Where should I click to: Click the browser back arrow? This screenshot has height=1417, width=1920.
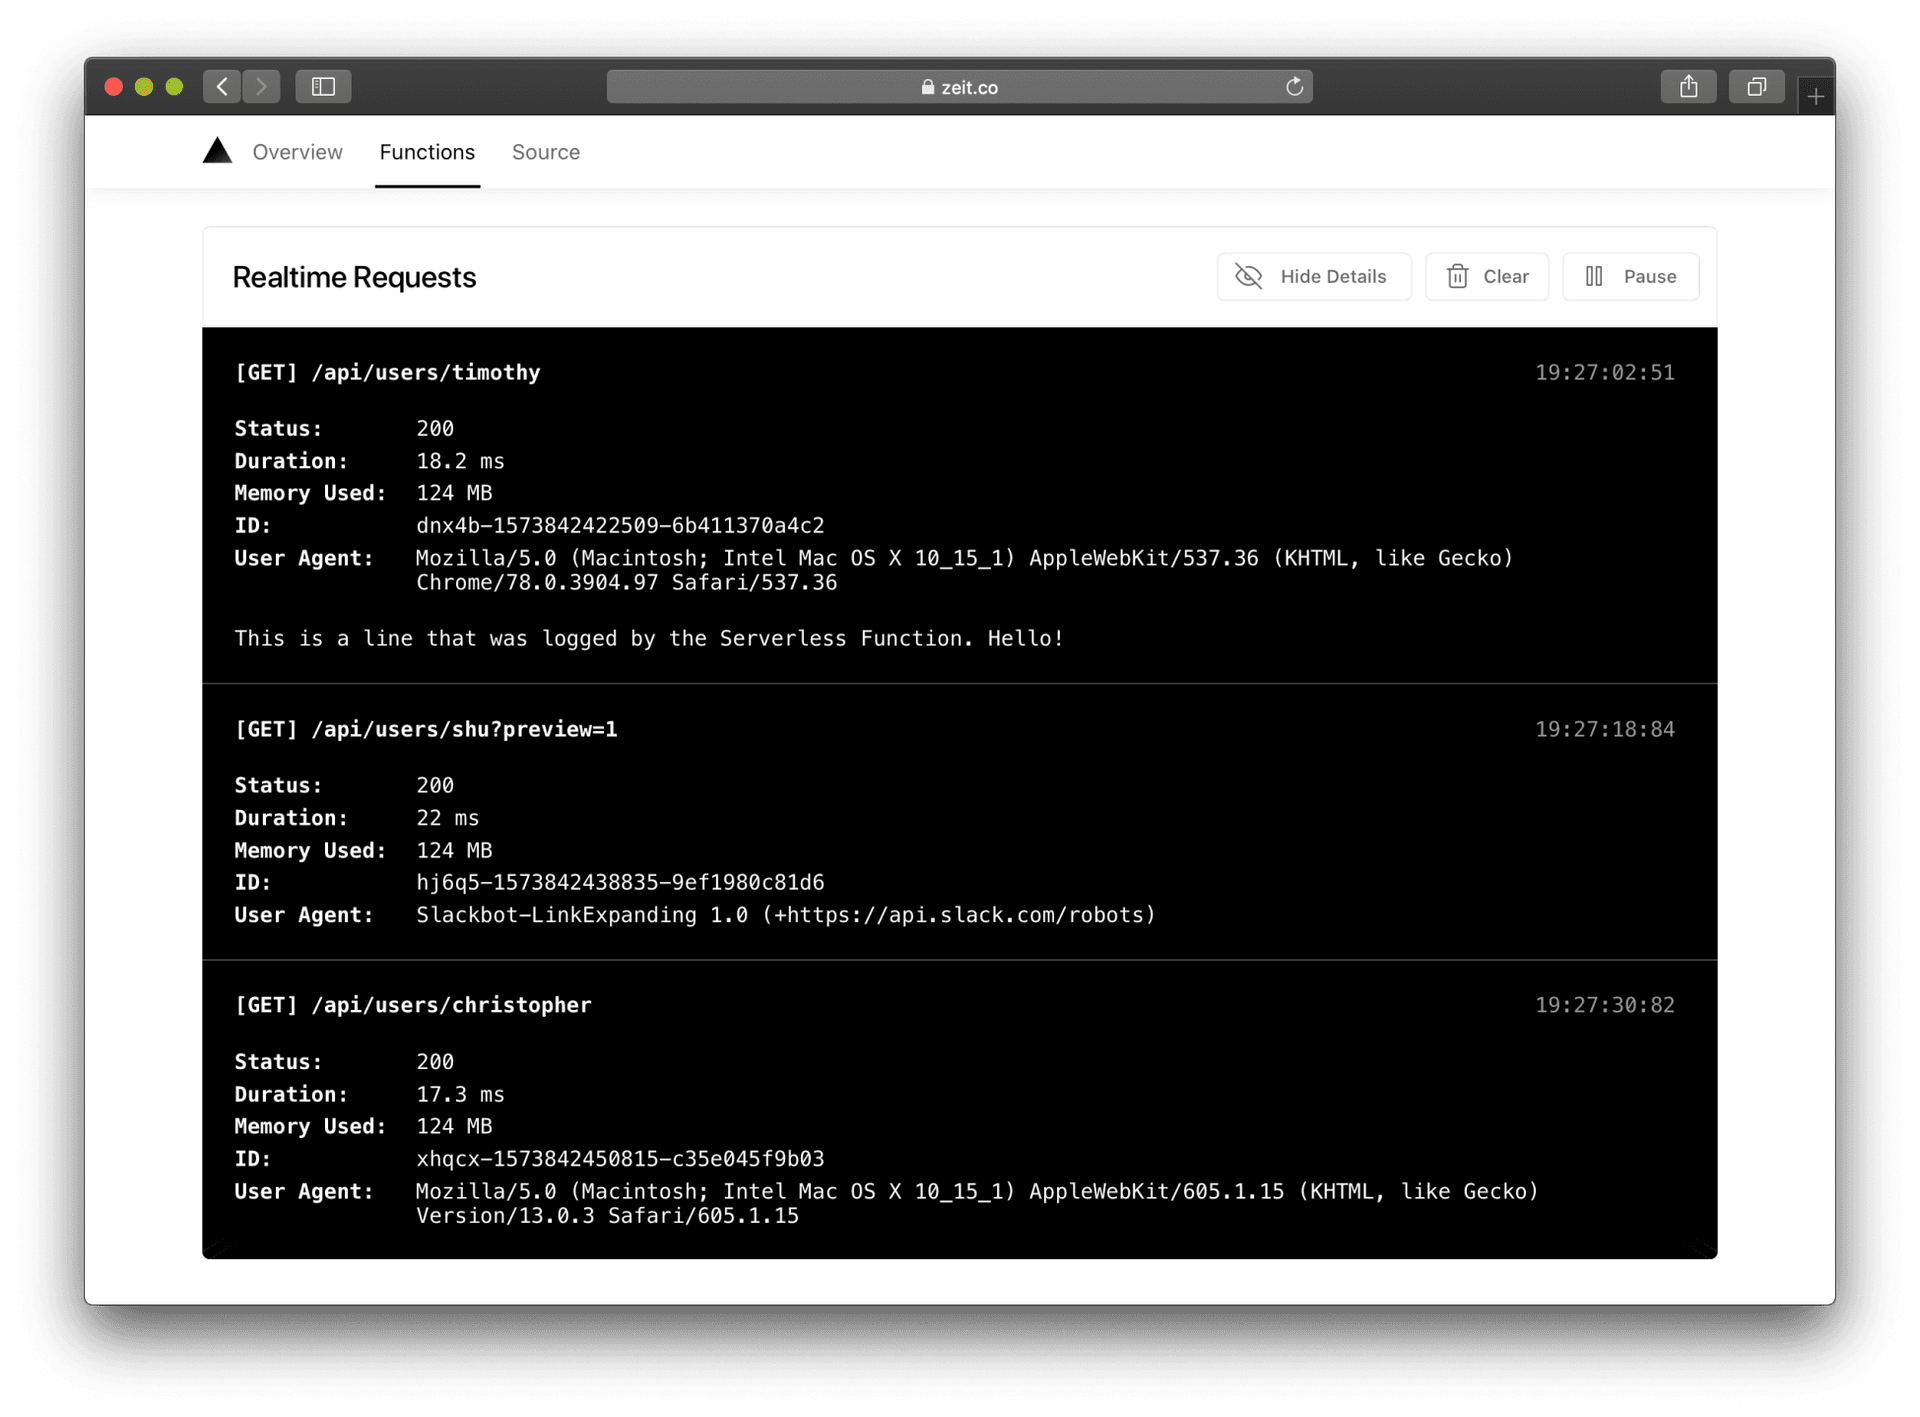[x=222, y=87]
